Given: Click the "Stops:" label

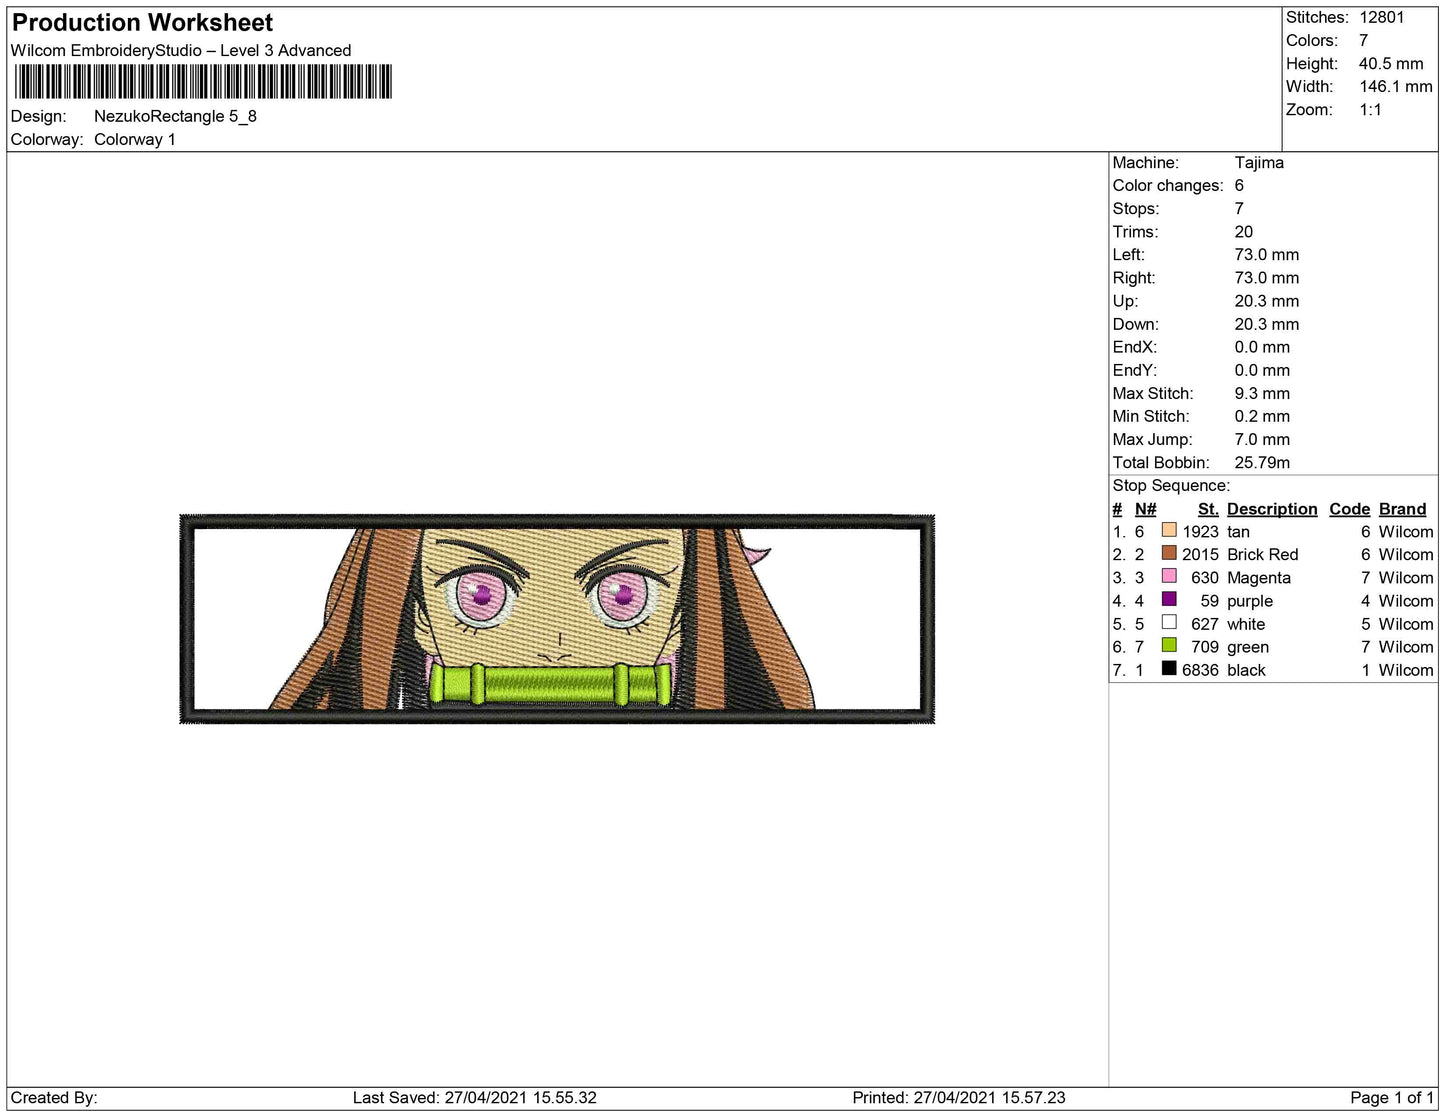Looking at the screenshot, I should pos(1136,208).
